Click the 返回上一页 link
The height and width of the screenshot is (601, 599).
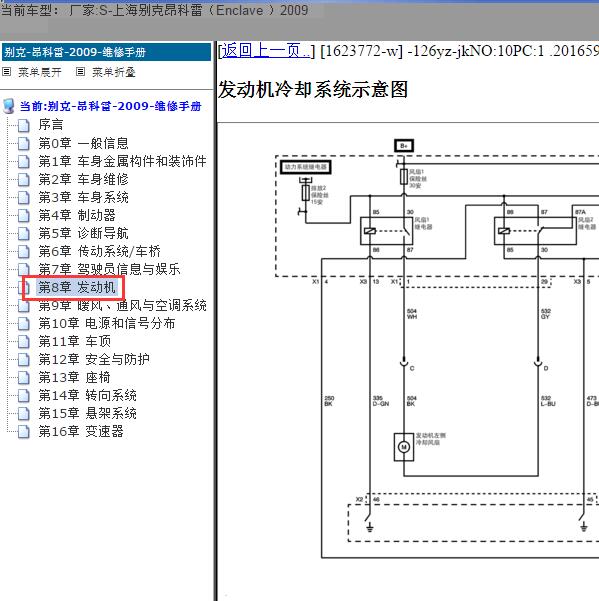click(266, 51)
